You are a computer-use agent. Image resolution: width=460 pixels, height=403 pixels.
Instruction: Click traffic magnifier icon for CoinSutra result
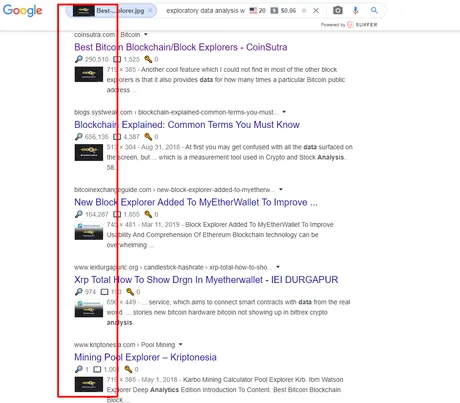tap(79, 59)
